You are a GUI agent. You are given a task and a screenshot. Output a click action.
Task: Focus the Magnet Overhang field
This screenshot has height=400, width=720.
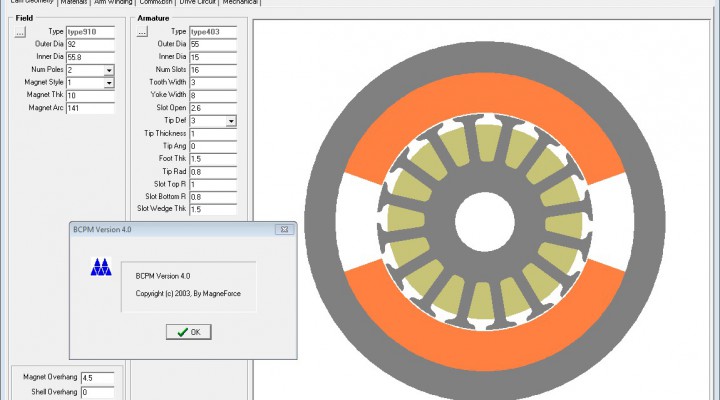99,378
